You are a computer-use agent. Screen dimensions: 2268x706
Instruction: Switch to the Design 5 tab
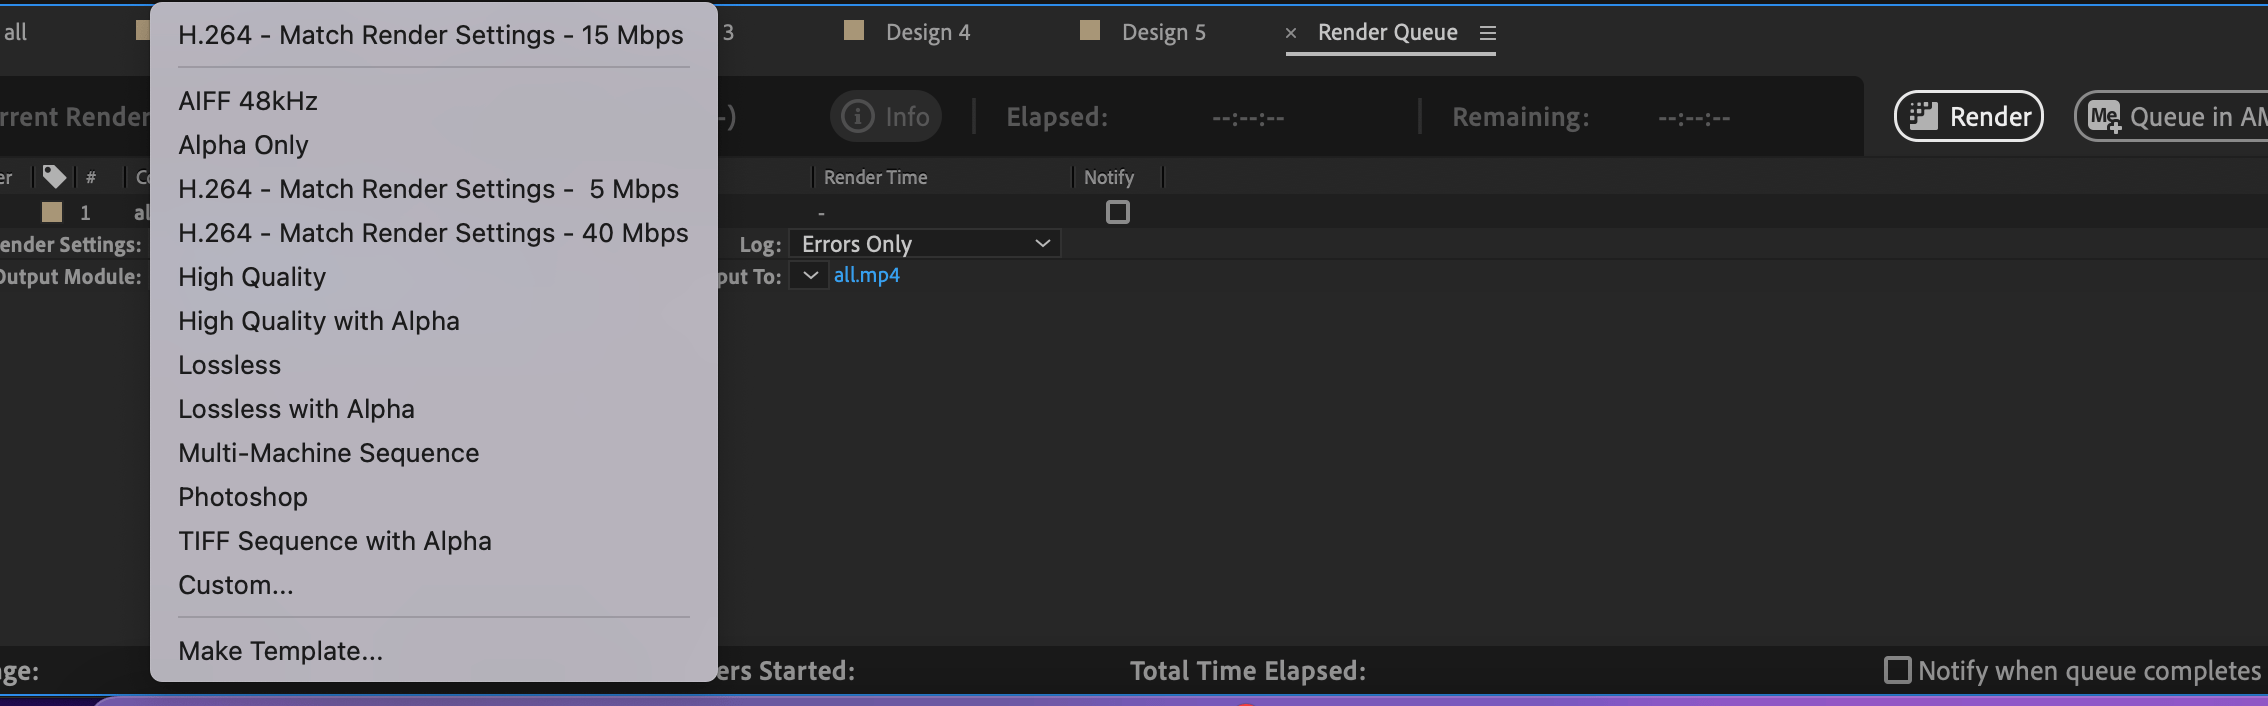[1163, 31]
